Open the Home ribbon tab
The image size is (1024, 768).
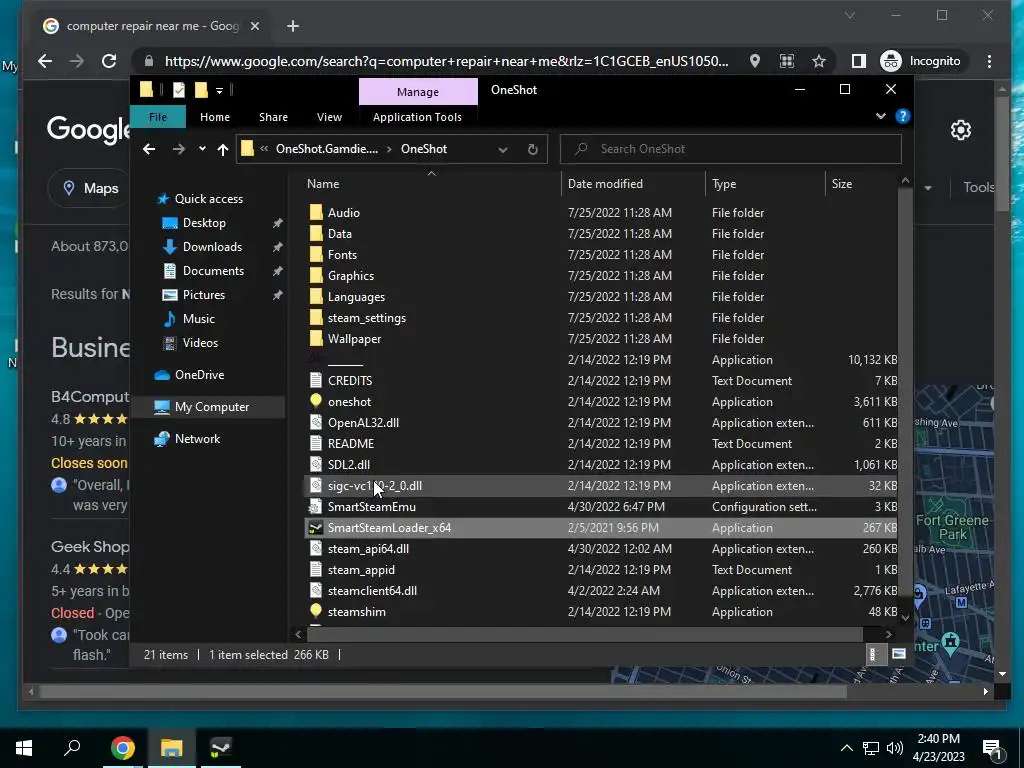click(215, 117)
